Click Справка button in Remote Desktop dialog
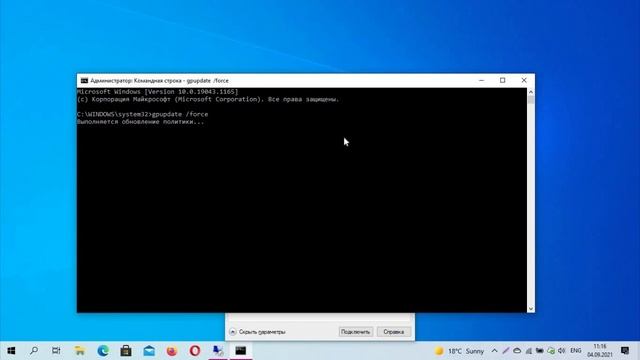 (393, 332)
